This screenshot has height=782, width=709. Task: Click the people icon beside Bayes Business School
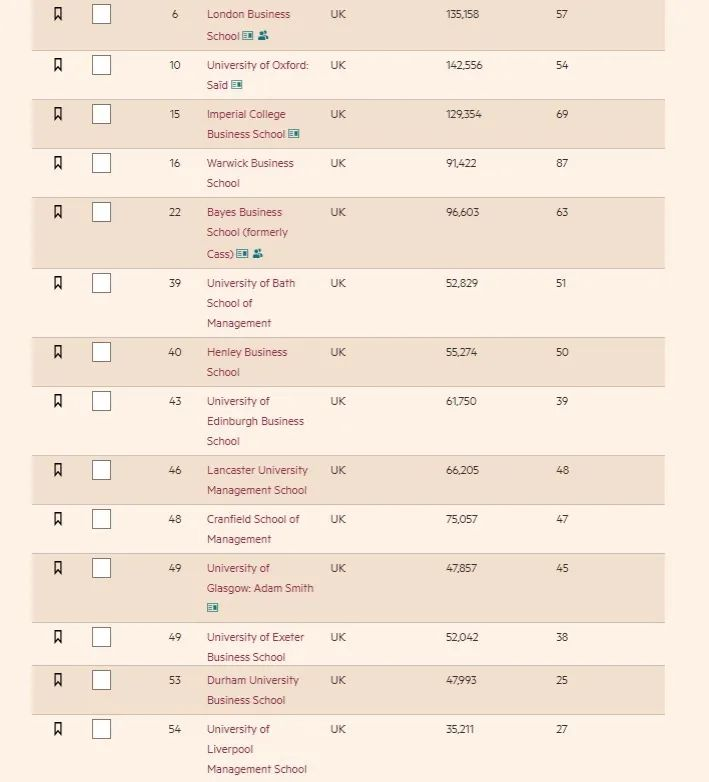coord(257,254)
